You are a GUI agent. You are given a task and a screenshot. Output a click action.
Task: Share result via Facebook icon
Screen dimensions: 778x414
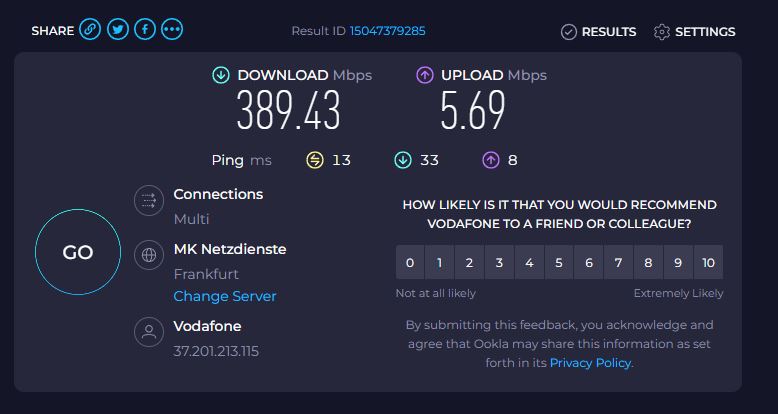coord(145,30)
